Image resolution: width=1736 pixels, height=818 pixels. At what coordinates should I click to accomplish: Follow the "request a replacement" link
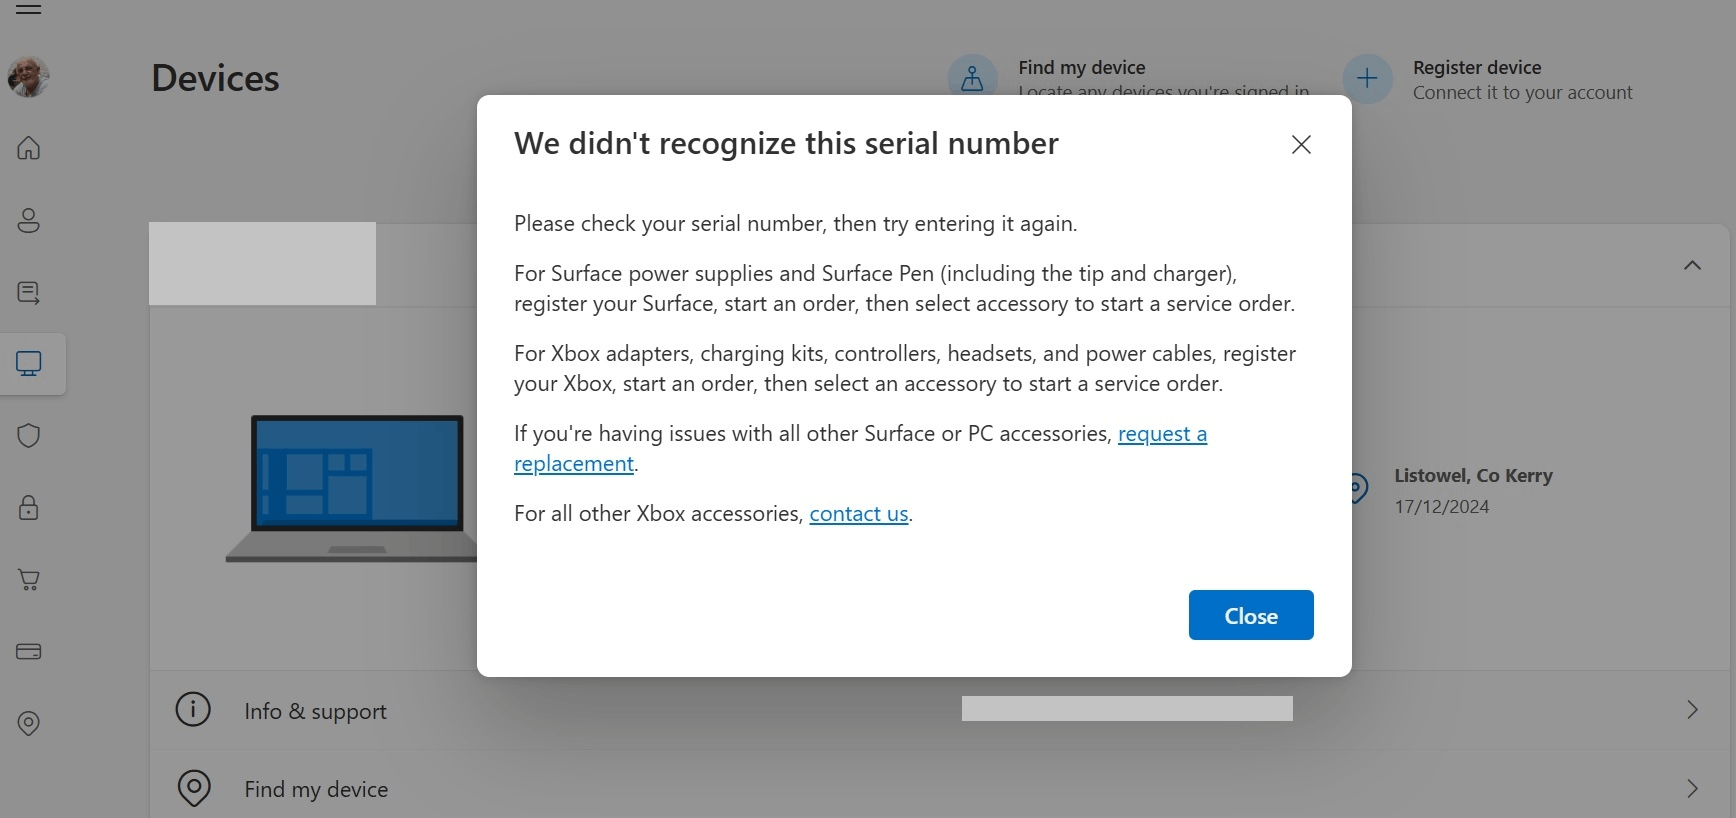1161,434
